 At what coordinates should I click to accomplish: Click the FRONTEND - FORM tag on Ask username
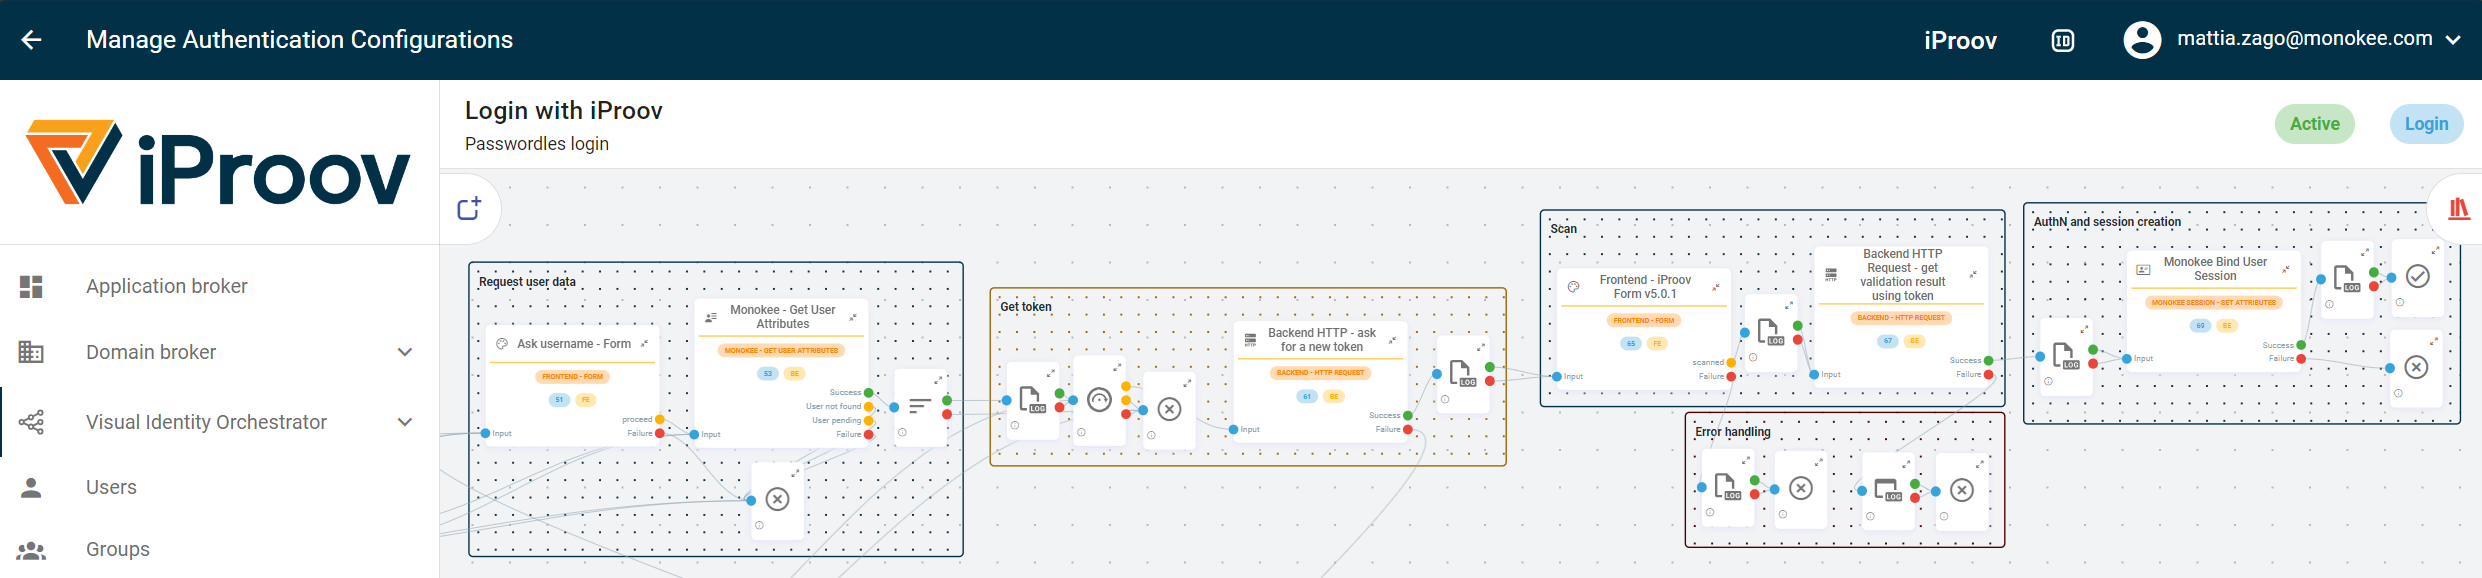[x=572, y=376]
